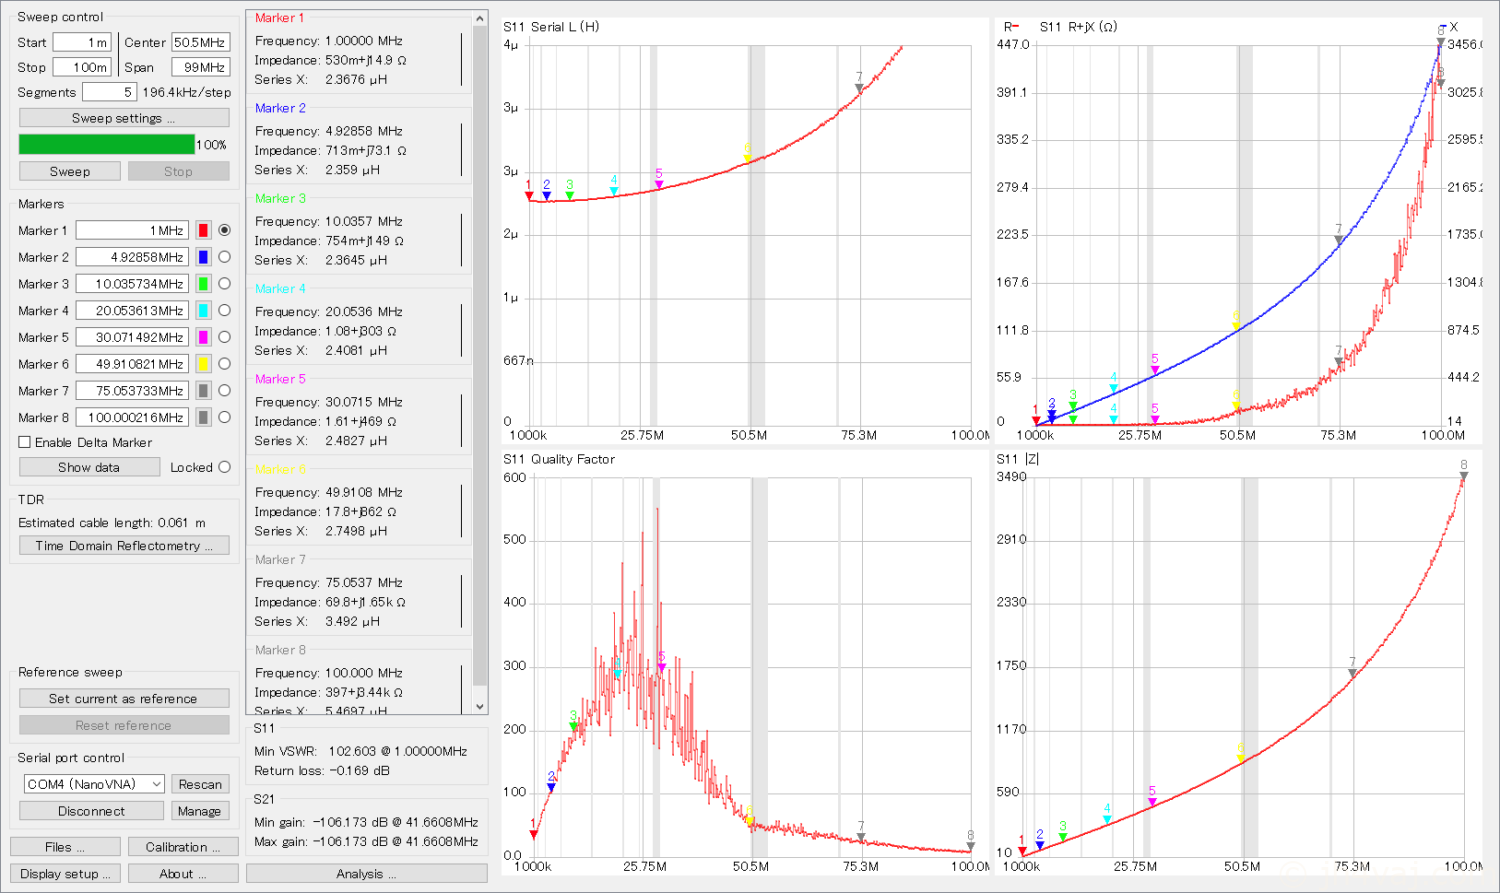Image resolution: width=1500 pixels, height=893 pixels.
Task: Enable the Delta Marker checkbox
Action: coord(25,442)
